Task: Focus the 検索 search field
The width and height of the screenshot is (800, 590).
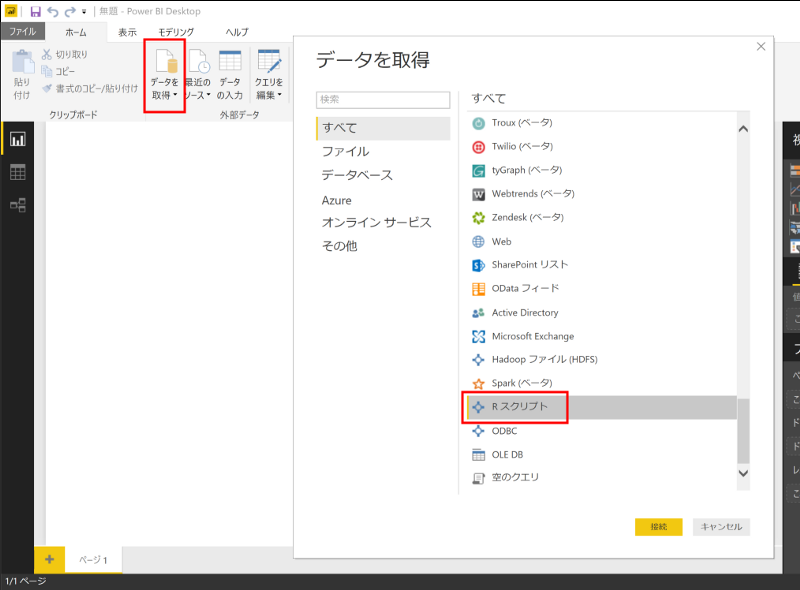Action: tap(383, 100)
